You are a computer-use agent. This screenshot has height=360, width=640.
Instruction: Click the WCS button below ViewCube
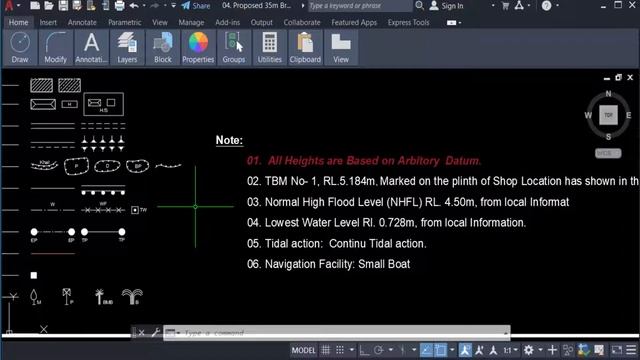(x=608, y=153)
